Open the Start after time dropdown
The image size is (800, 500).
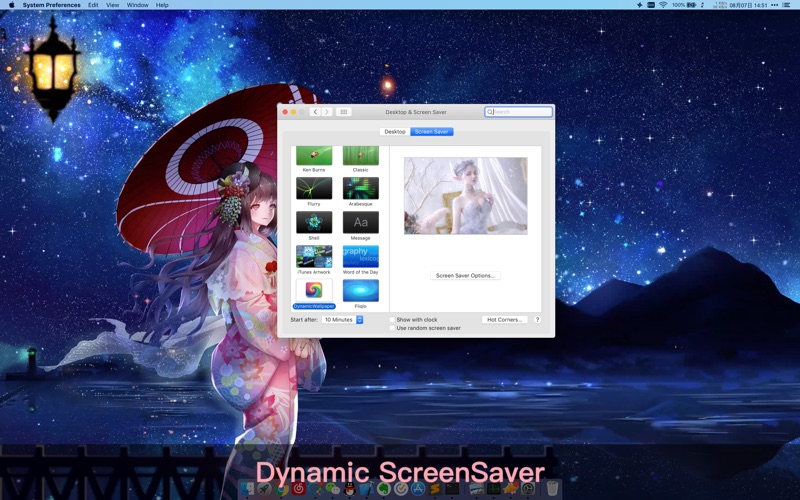pos(343,320)
